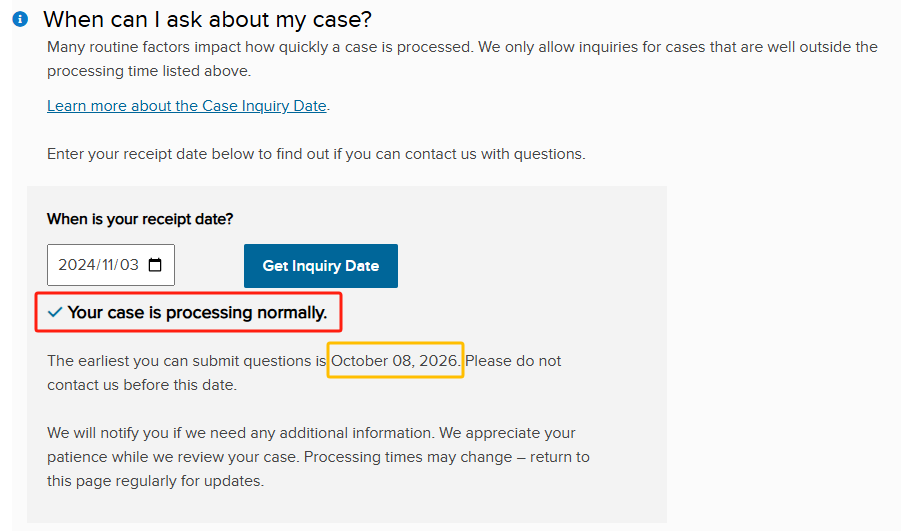The width and height of the screenshot is (901, 531).
Task: Click the this page regularly for updates line
Action: tap(156, 480)
